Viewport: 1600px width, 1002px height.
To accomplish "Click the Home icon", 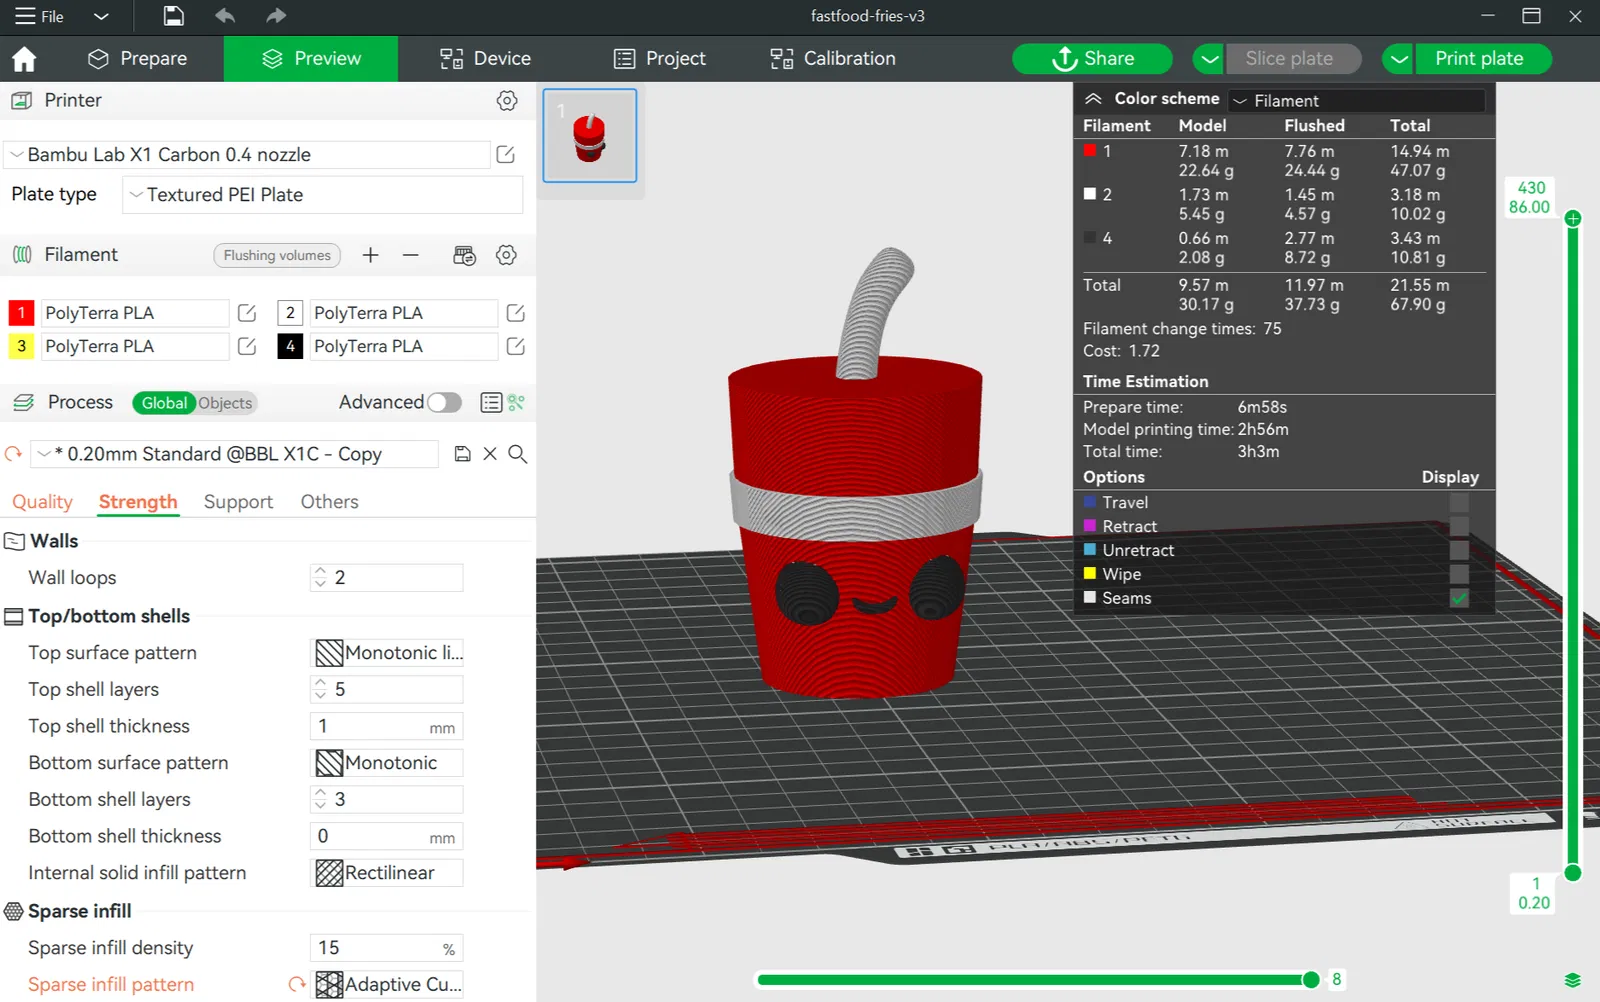I will tap(24, 59).
